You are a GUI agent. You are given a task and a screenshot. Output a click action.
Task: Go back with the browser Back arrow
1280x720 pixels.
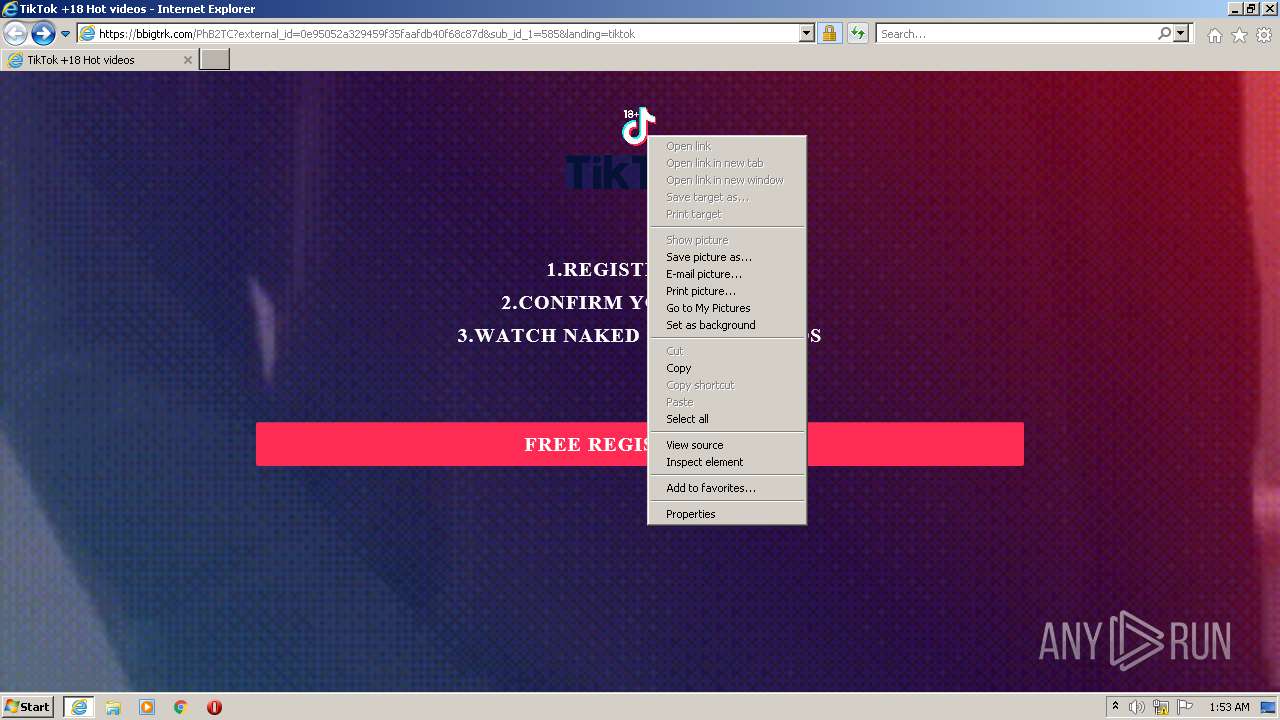15,33
